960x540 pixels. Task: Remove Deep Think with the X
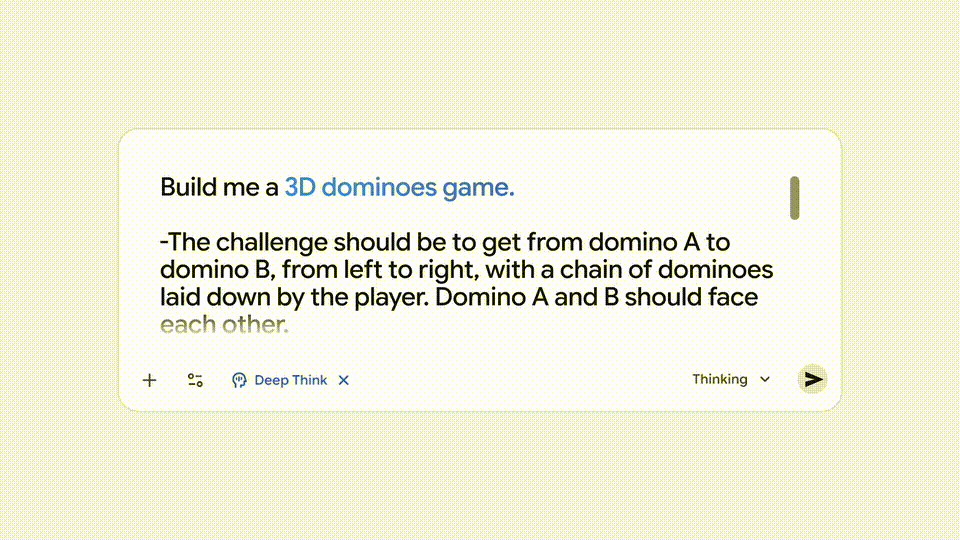point(344,380)
